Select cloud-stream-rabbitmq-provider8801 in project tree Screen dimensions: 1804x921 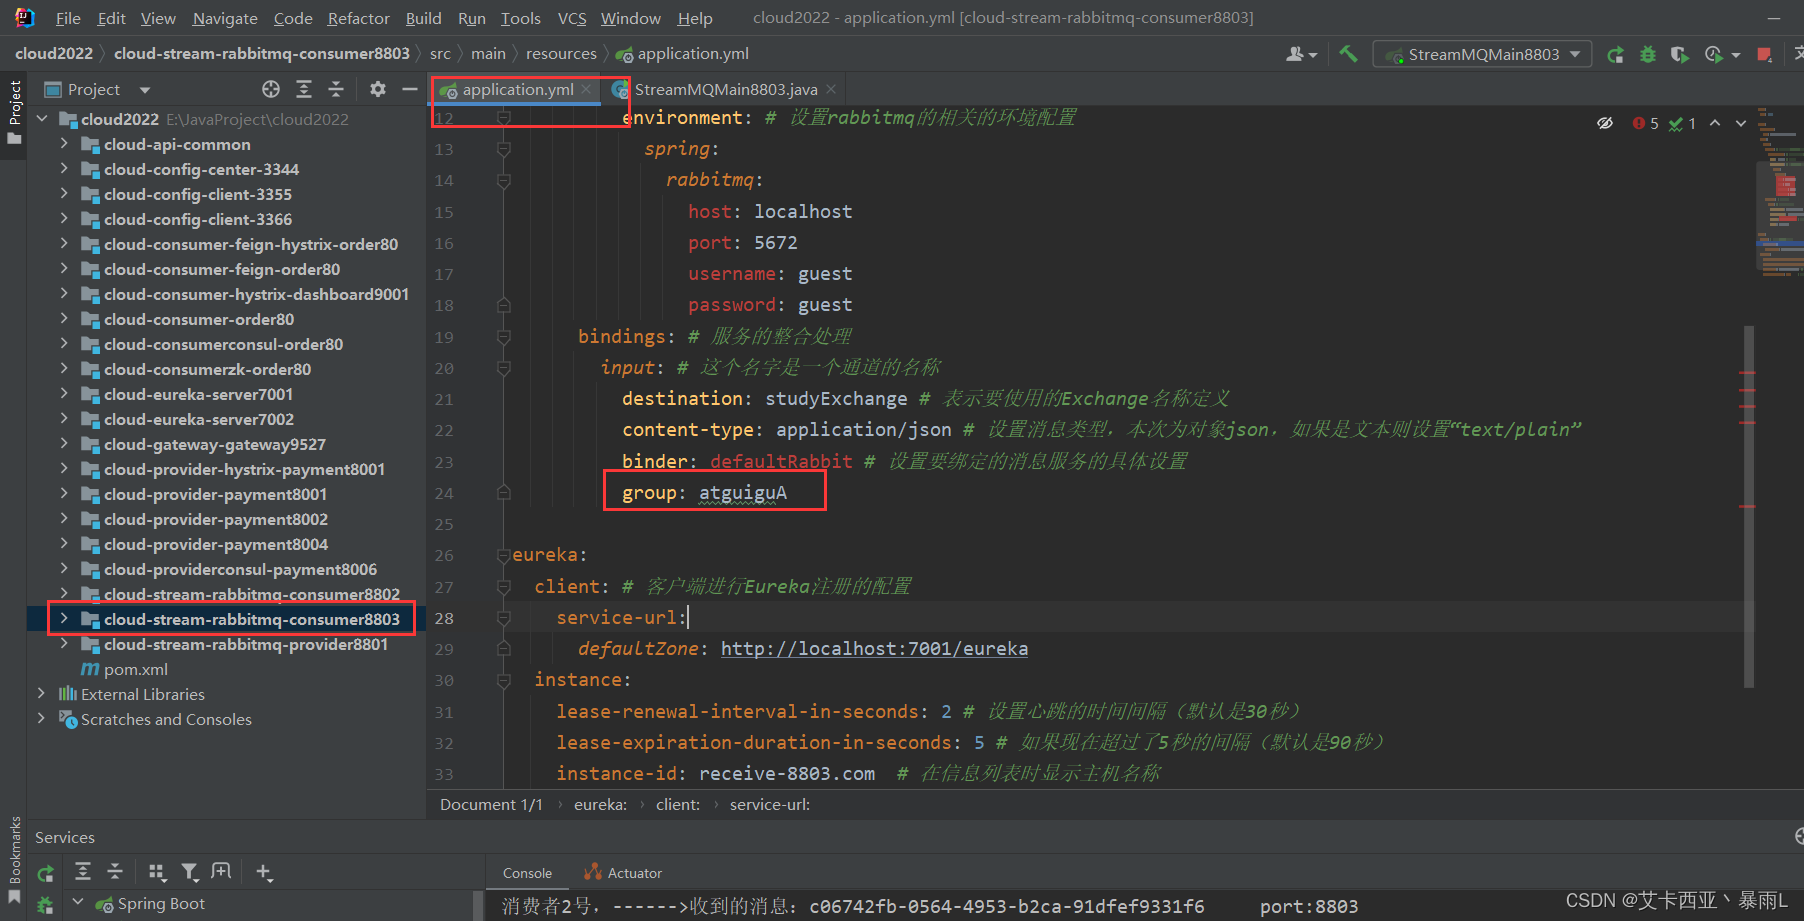coord(245,644)
